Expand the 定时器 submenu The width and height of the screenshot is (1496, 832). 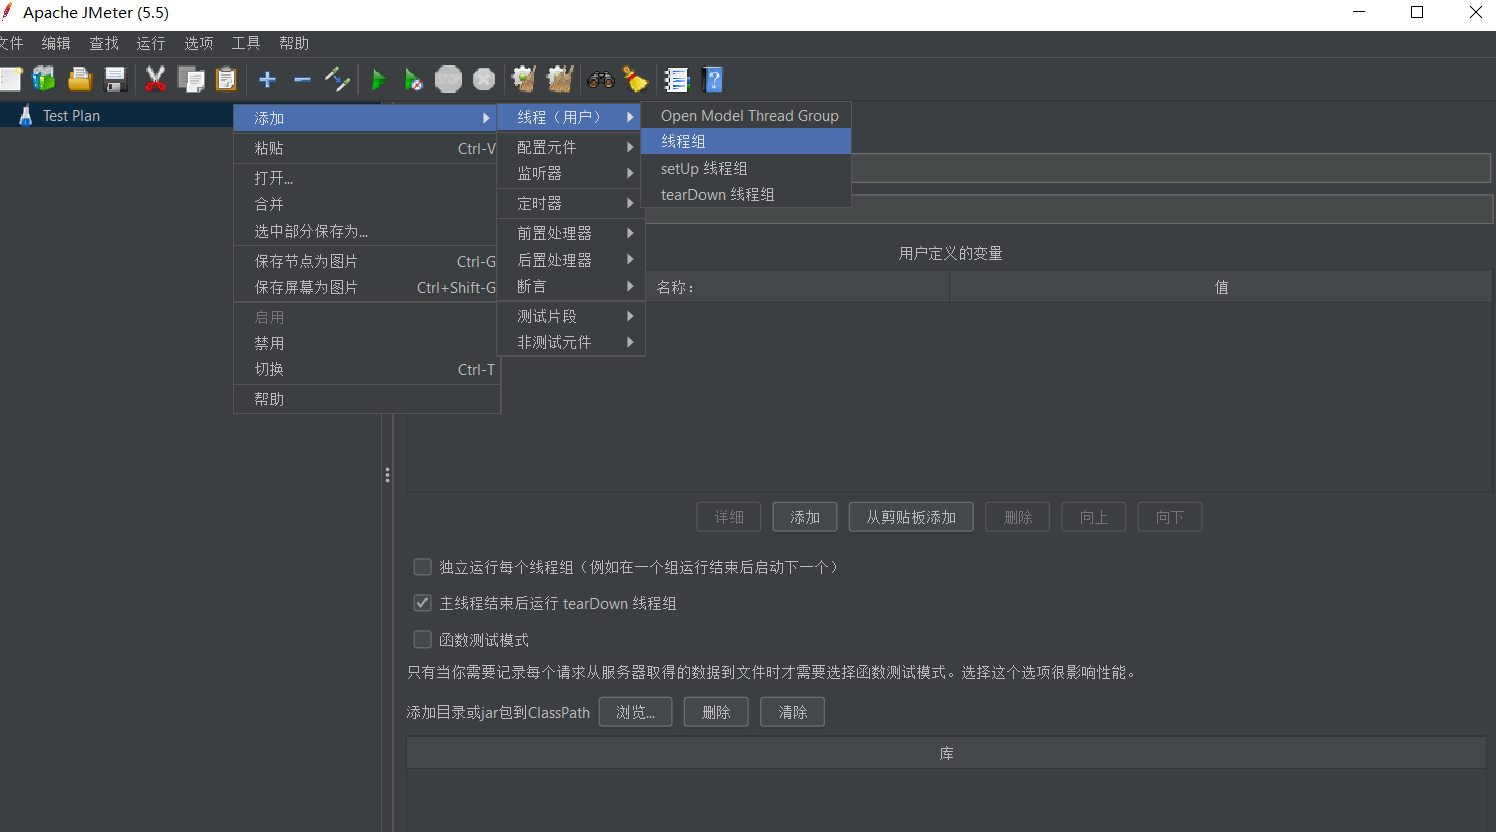(570, 203)
